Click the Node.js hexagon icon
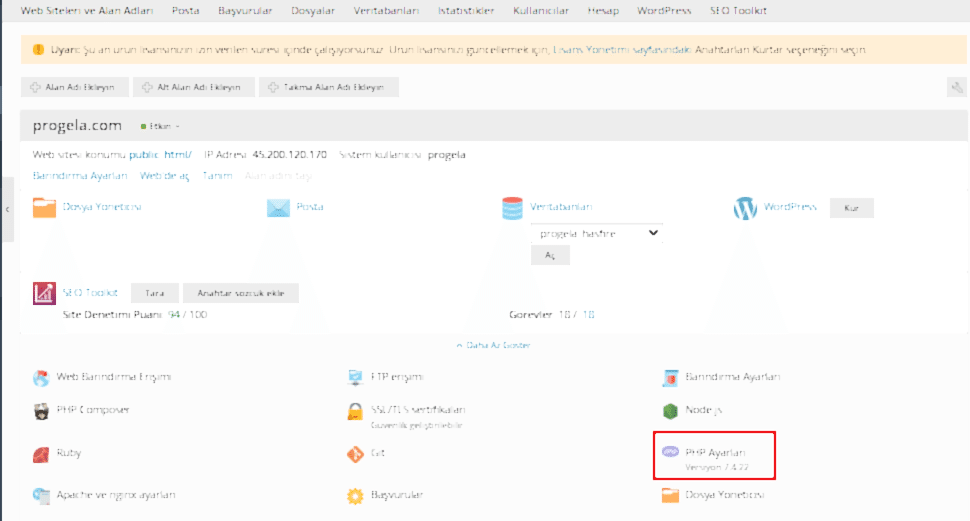Image resolution: width=970 pixels, height=521 pixels. (x=670, y=410)
